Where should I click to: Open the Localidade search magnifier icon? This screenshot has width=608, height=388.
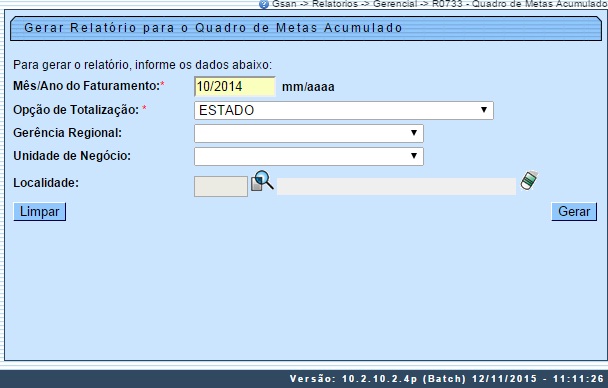pyautogui.click(x=262, y=181)
